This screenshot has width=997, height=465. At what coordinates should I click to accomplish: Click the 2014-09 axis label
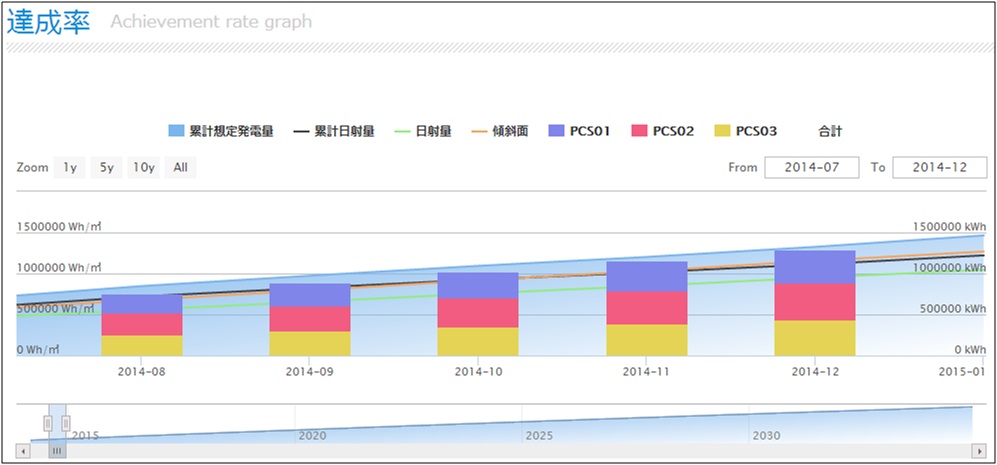pos(310,372)
